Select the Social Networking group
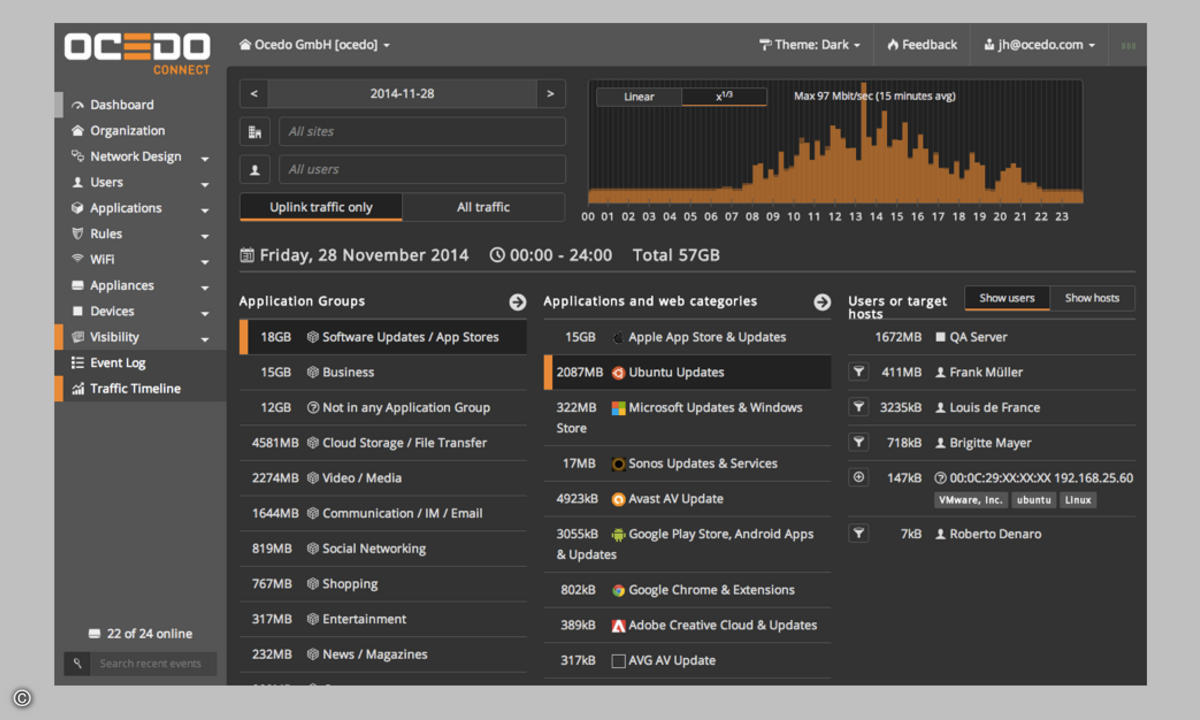 383,549
